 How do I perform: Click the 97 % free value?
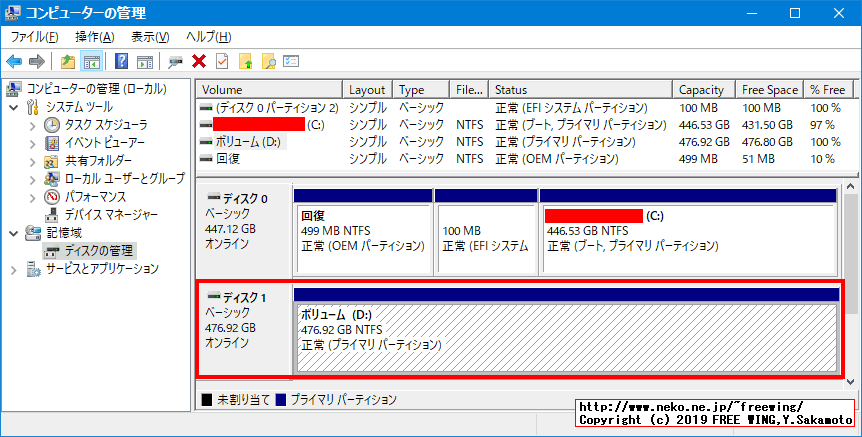point(822,125)
